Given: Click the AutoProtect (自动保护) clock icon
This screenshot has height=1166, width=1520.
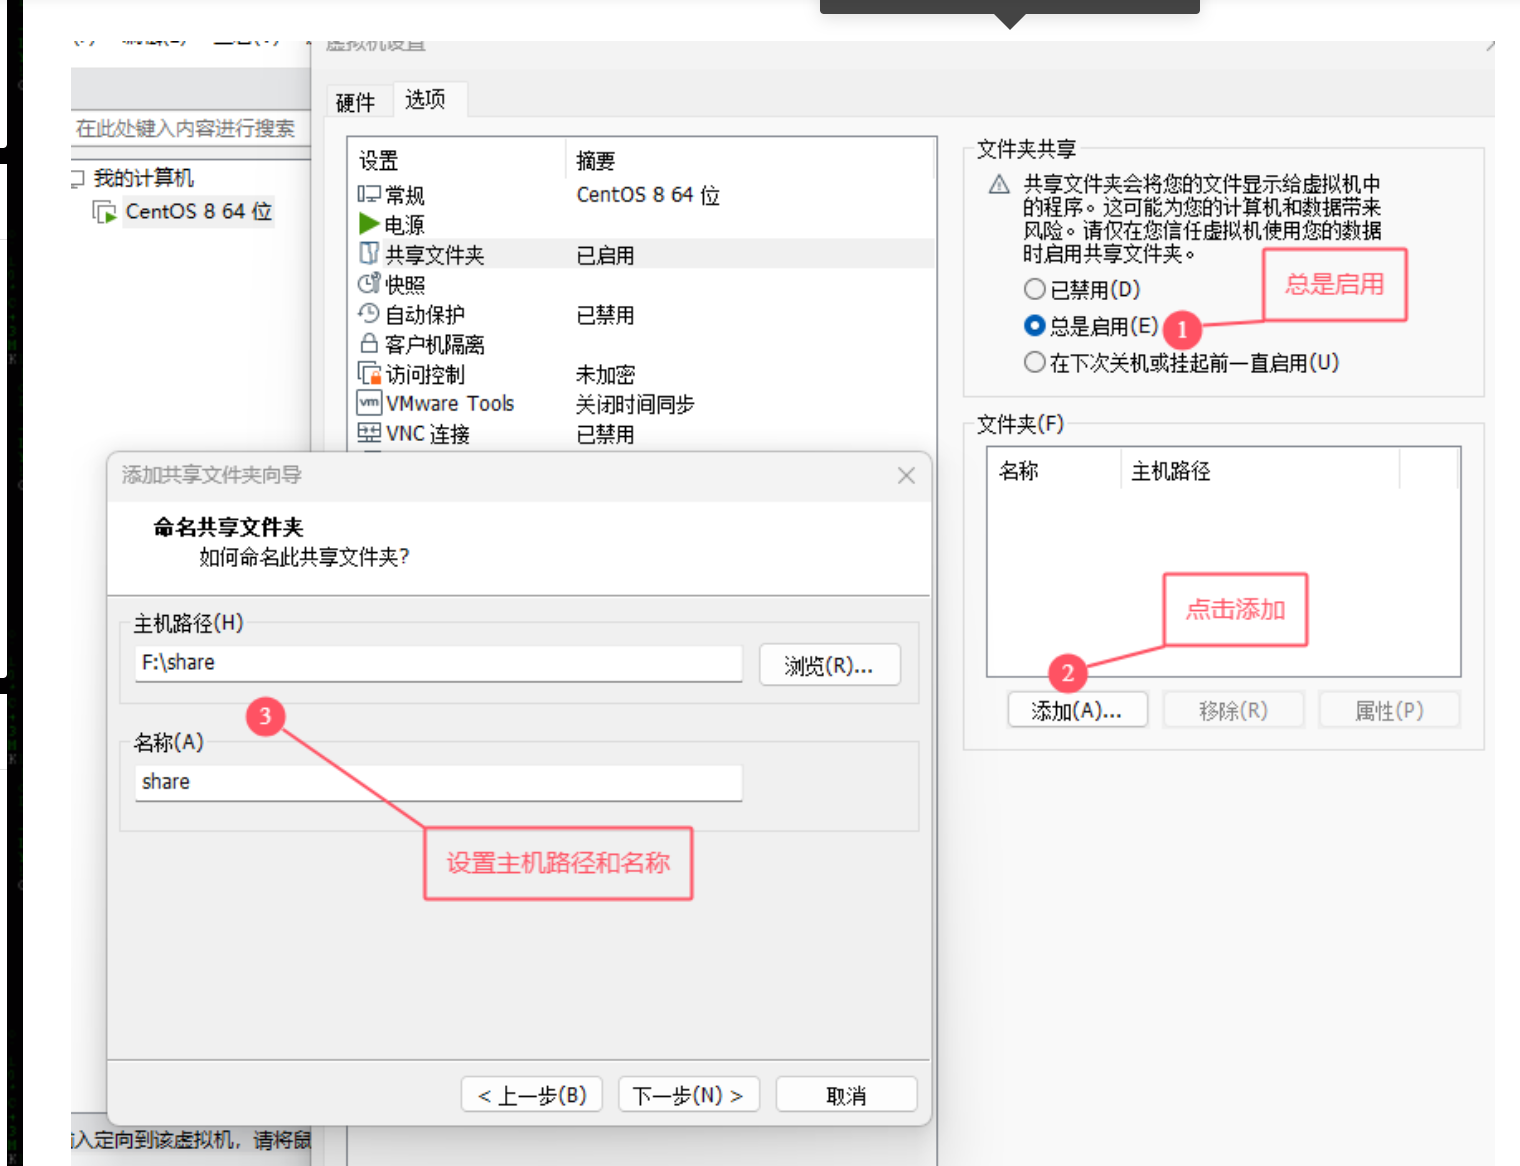Looking at the screenshot, I should point(369,314).
